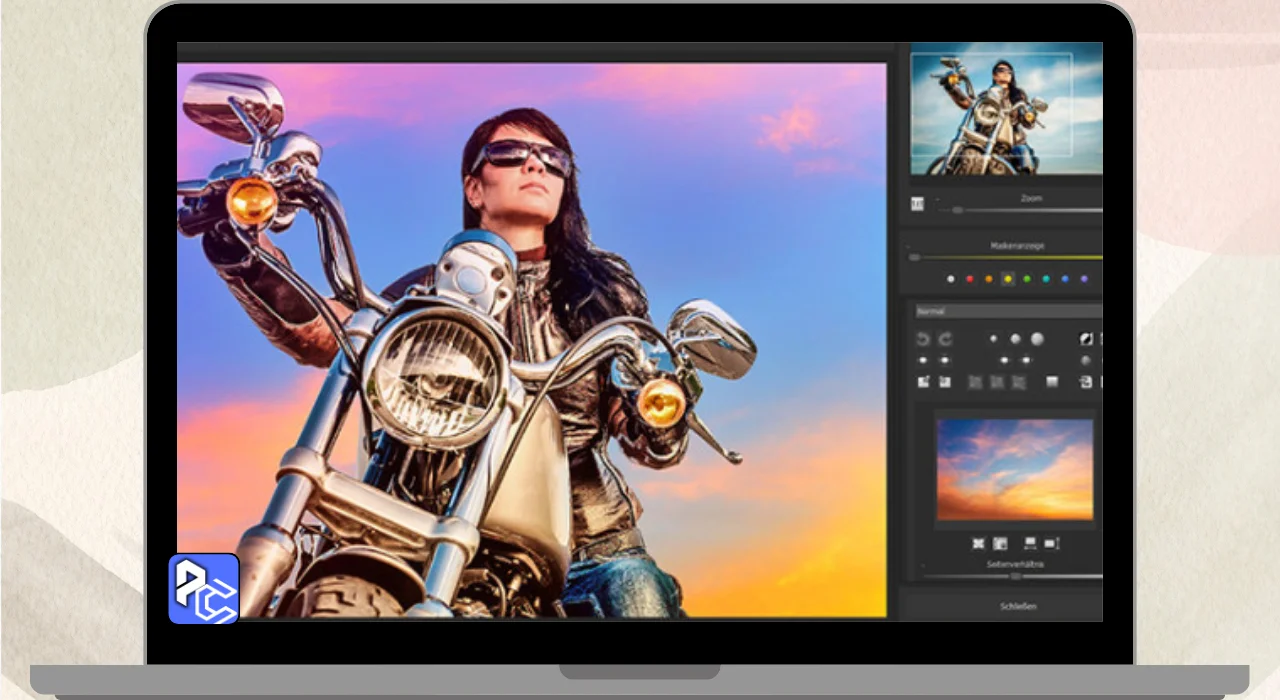The height and width of the screenshot is (700, 1280).
Task: Click the gray gradient rectangle icon in bottom tool row
Action: pyautogui.click(x=1052, y=382)
